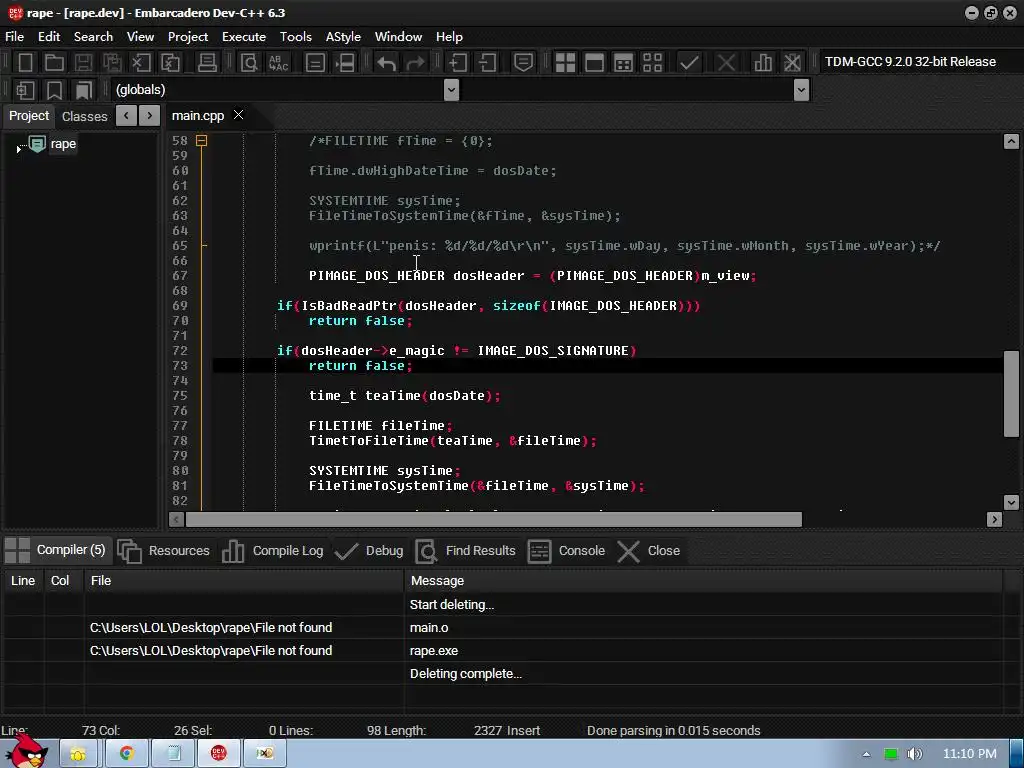
Task: Open the Window menu
Action: 398,37
